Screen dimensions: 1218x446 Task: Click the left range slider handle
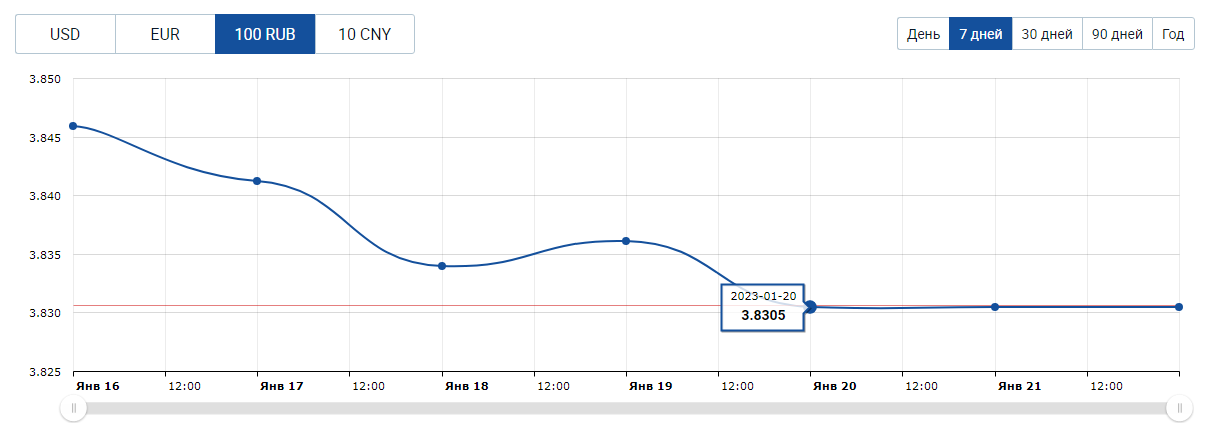[73, 408]
